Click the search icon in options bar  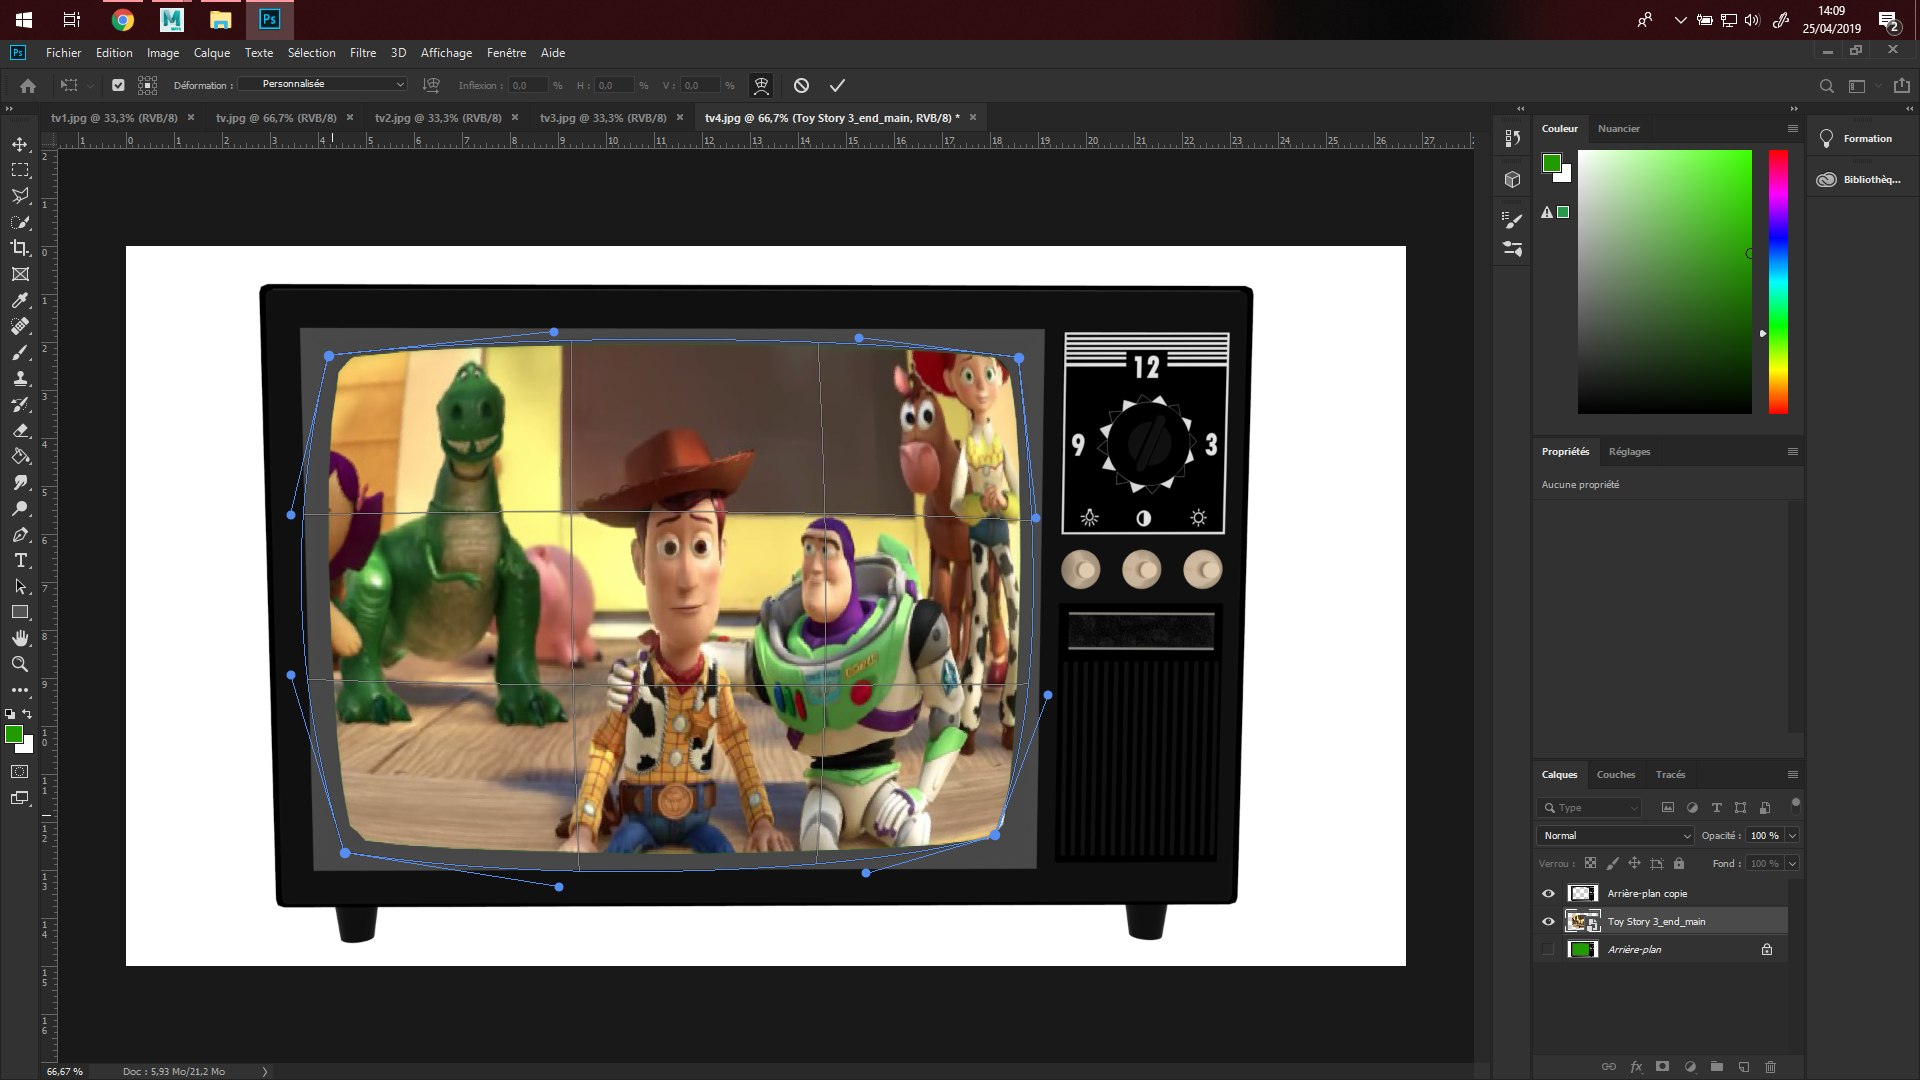point(1826,86)
